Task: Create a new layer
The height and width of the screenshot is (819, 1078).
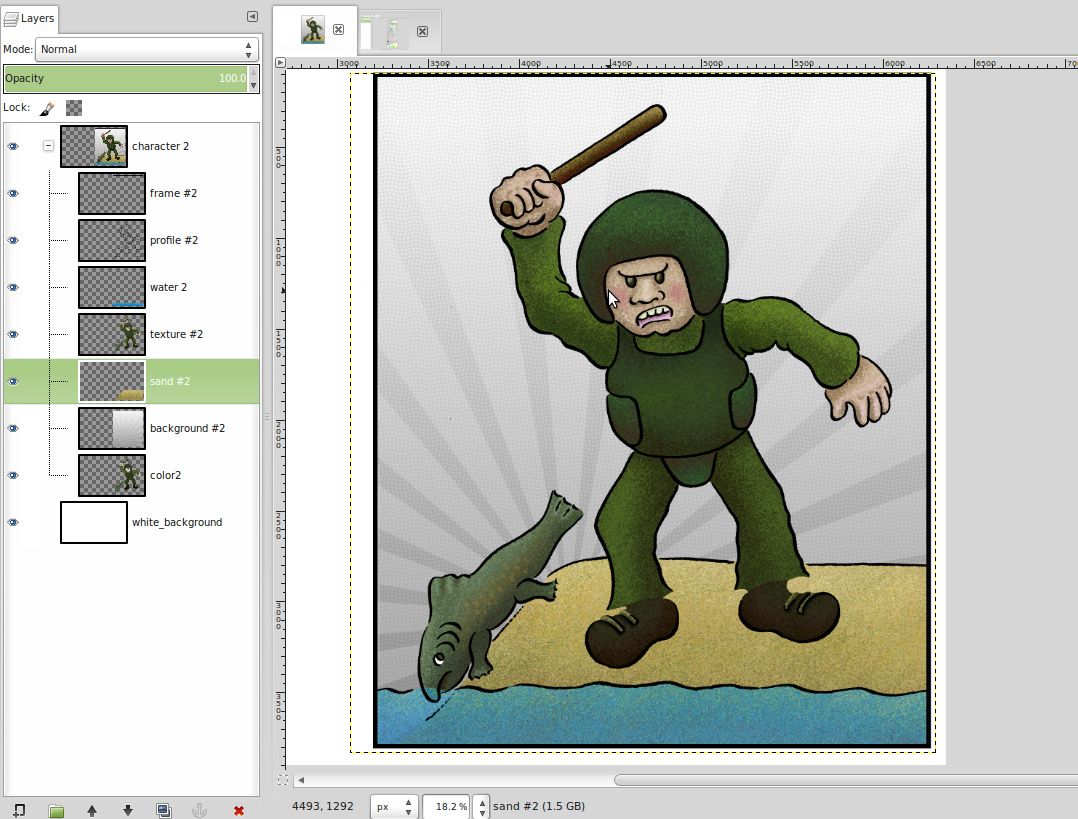Action: pyautogui.click(x=19, y=808)
